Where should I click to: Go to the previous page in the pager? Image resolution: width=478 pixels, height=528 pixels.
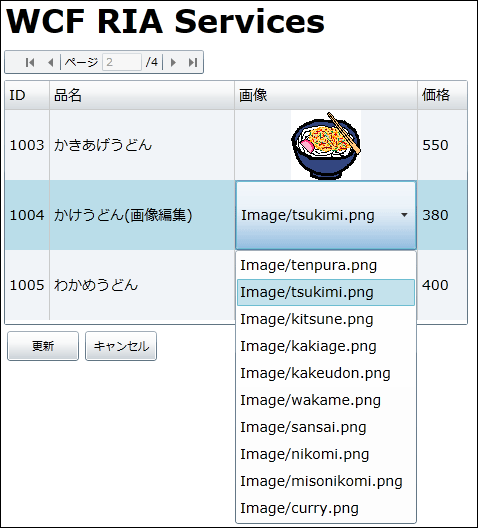tap(50, 62)
